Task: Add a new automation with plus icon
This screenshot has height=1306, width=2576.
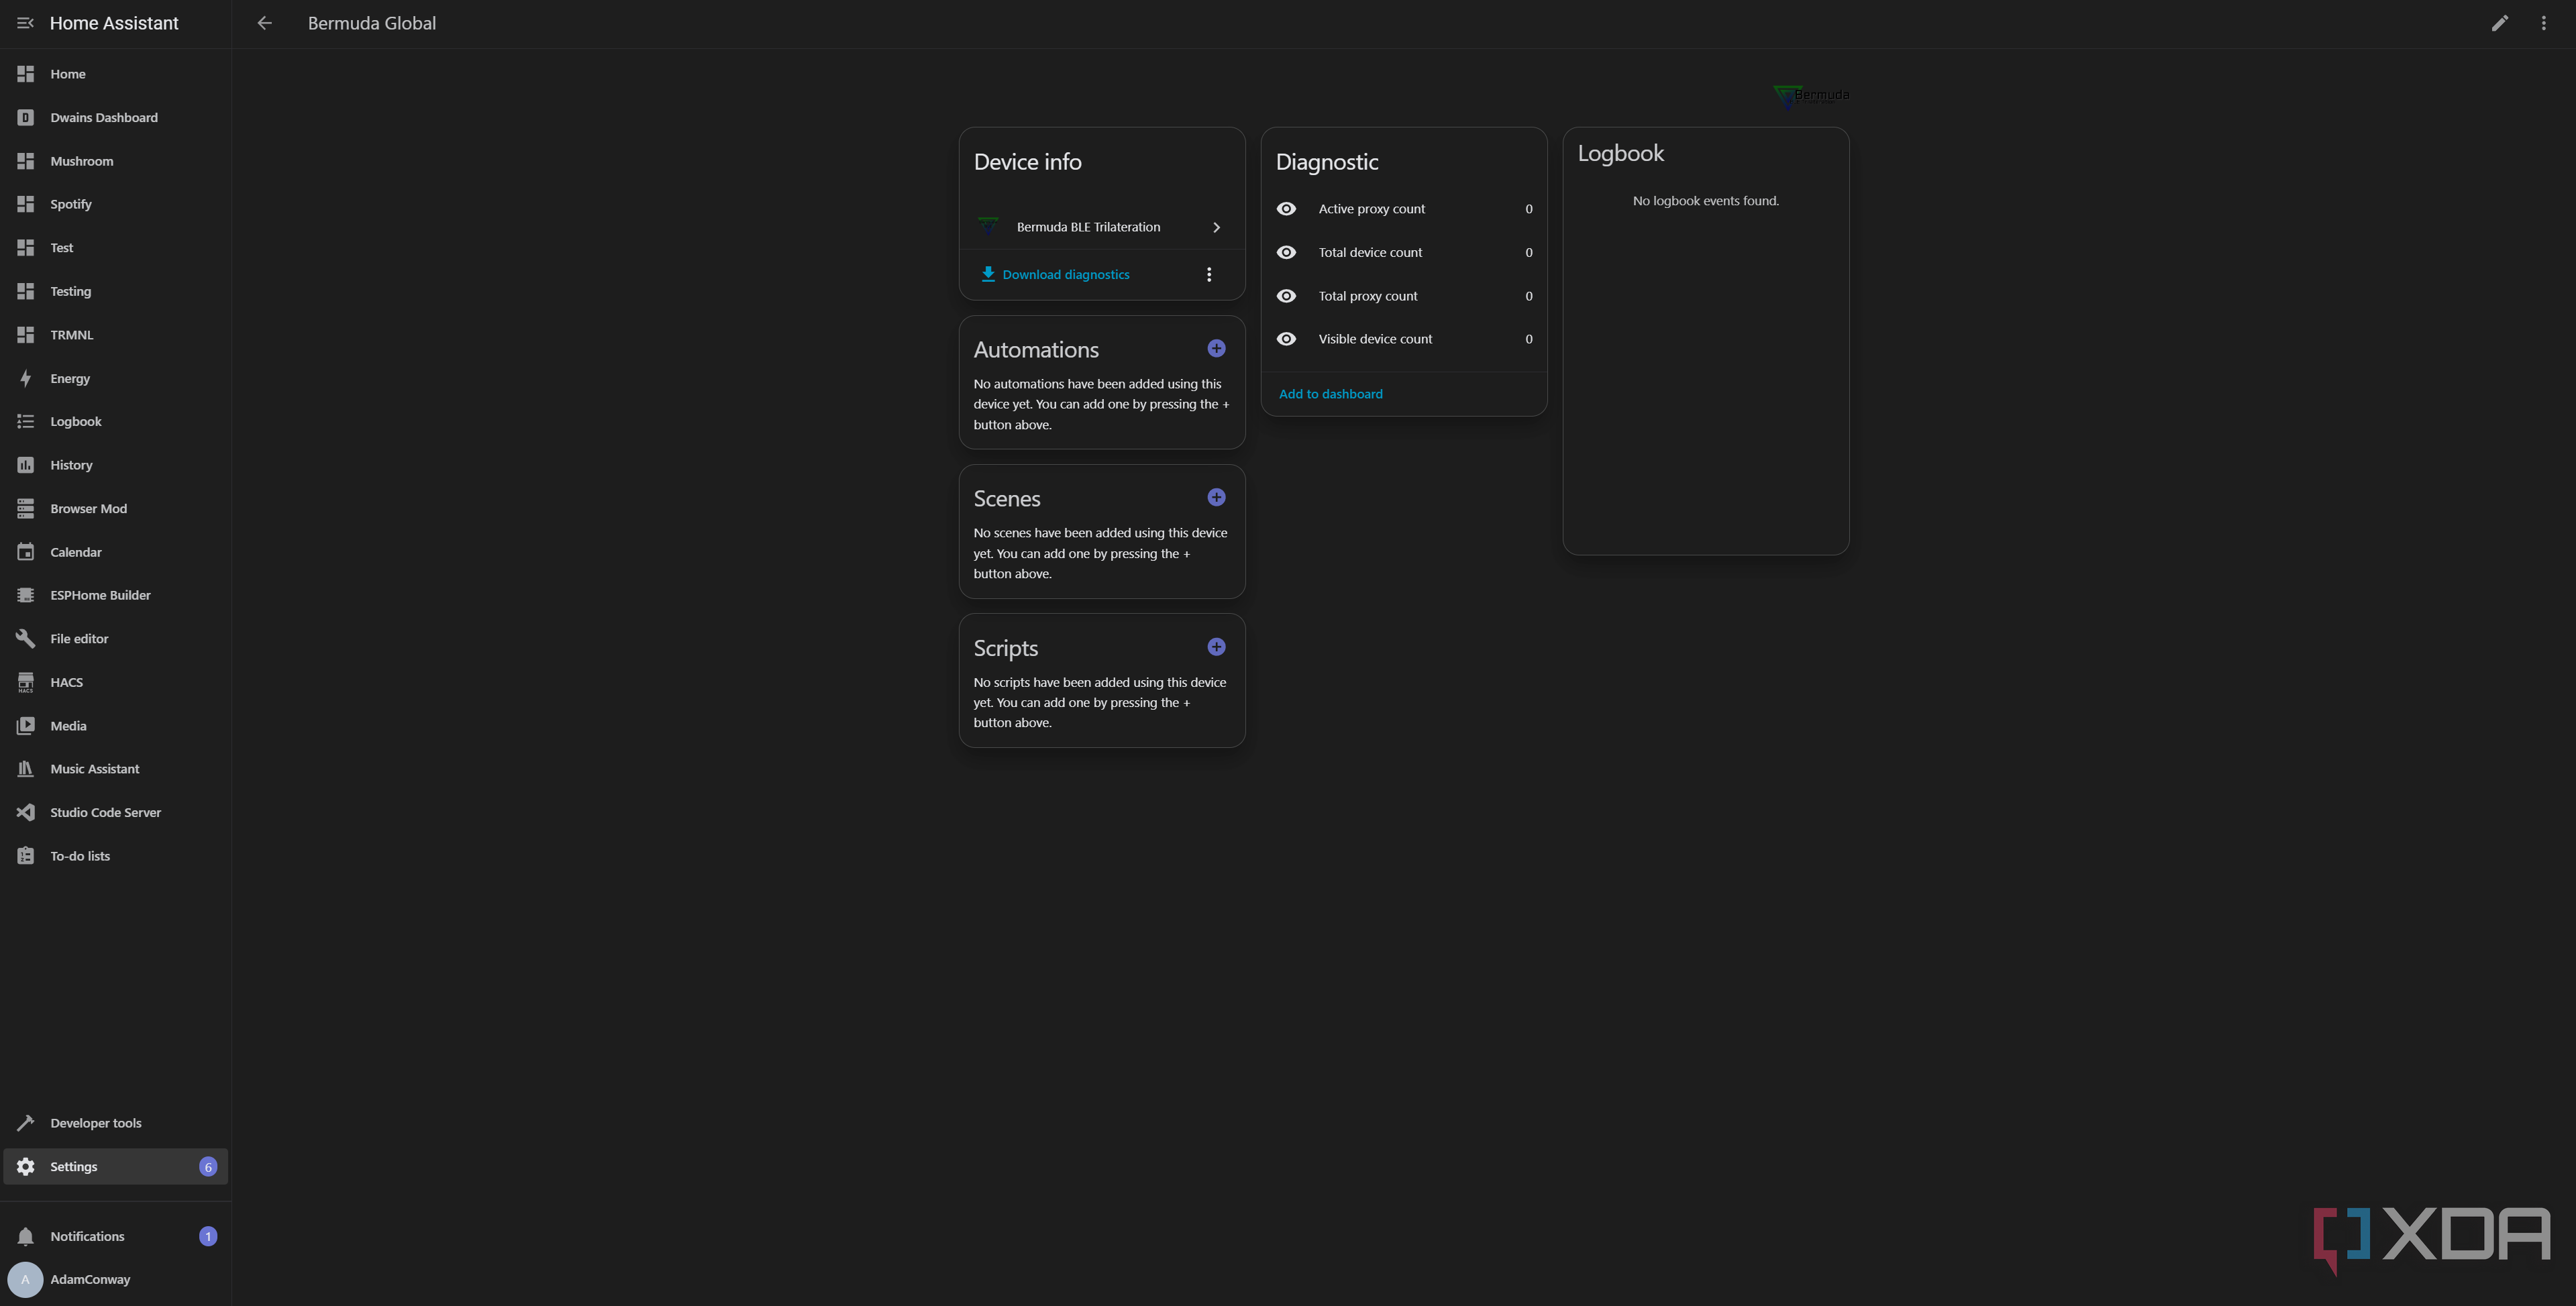Action: [x=1216, y=348]
